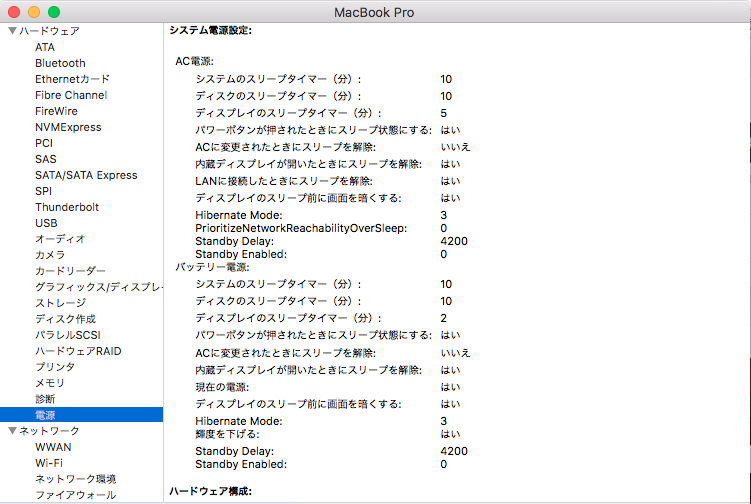Zoom the window with green button
The width and height of the screenshot is (751, 504).
coord(54,12)
